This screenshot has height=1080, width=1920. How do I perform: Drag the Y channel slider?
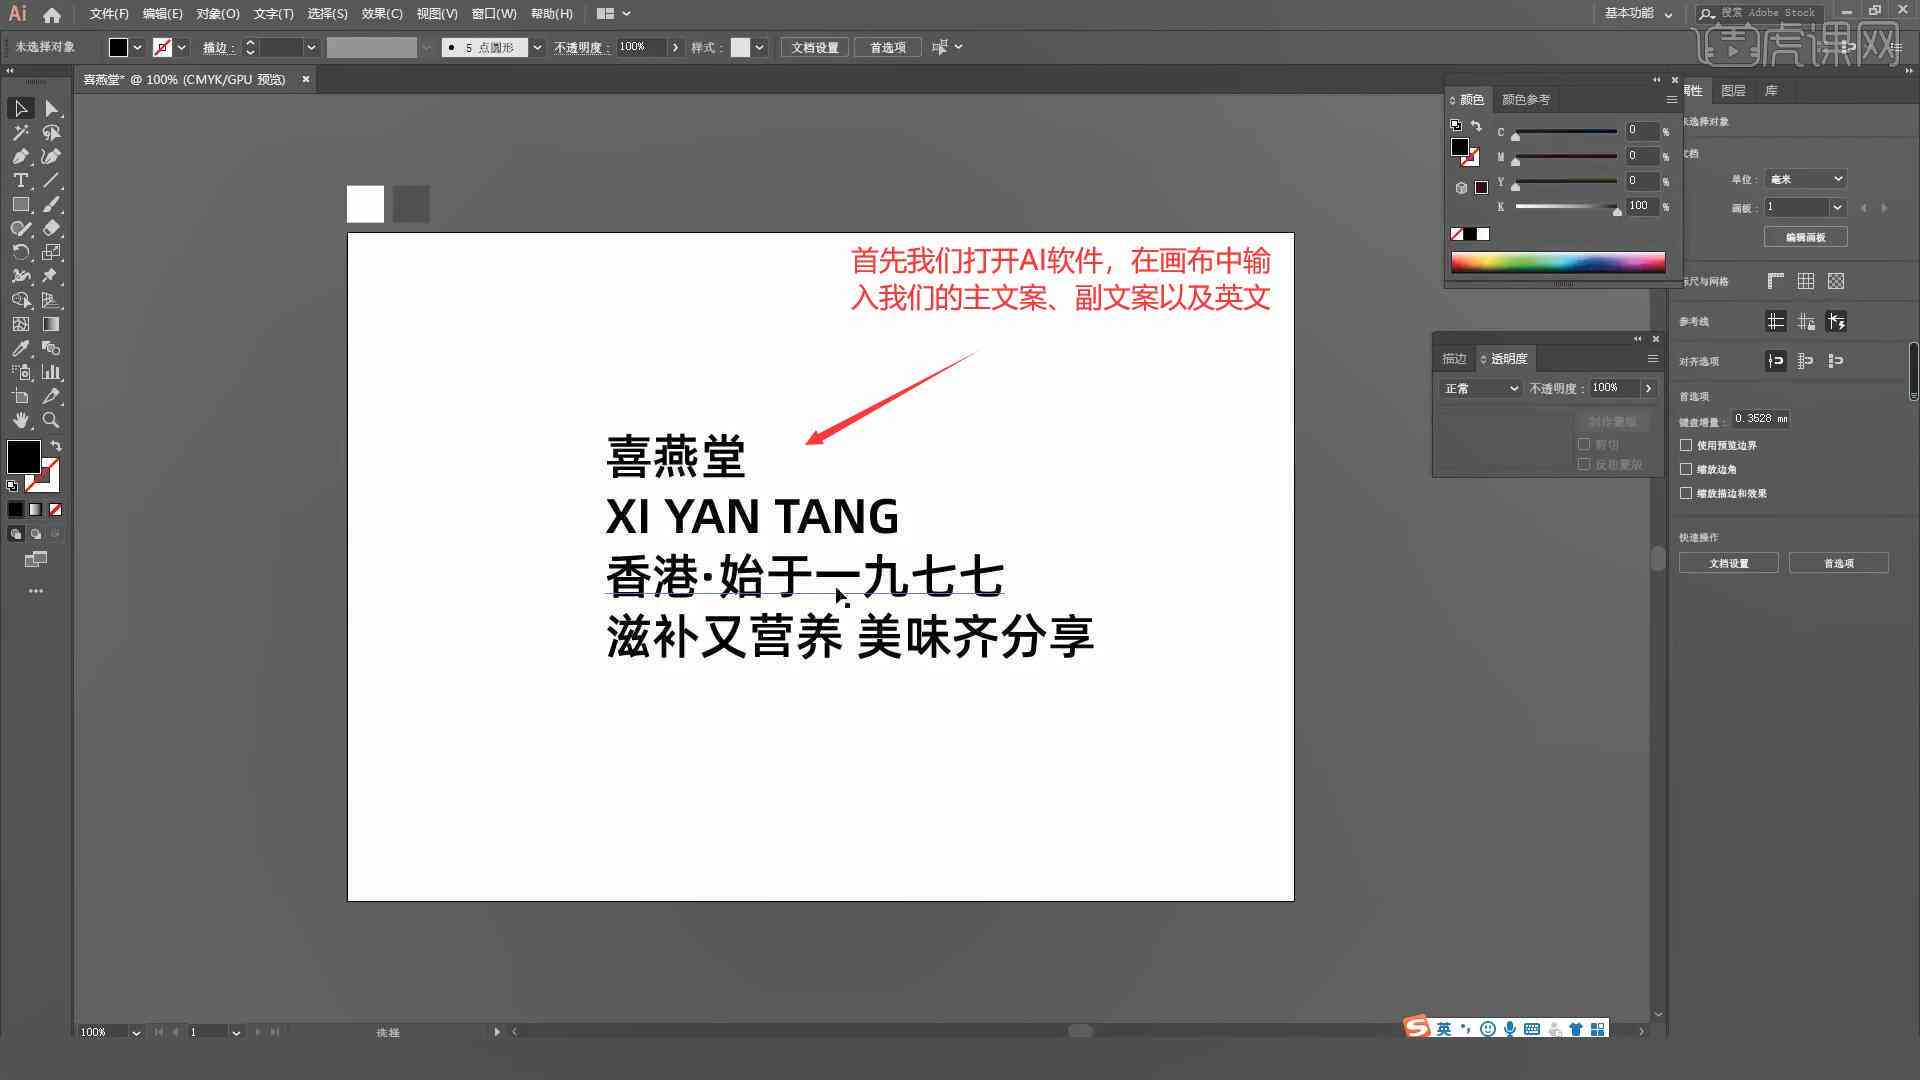pyautogui.click(x=1516, y=185)
